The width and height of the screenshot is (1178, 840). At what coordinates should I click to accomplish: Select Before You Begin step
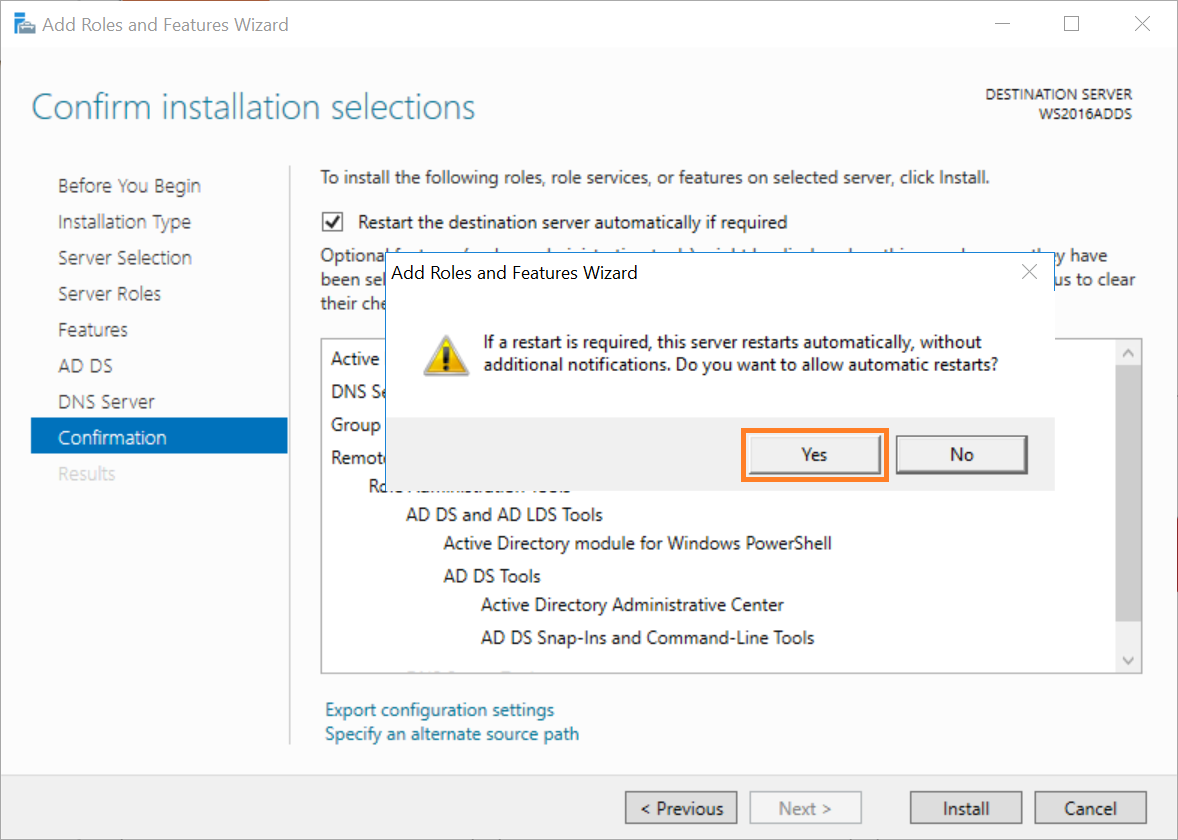[x=129, y=186]
